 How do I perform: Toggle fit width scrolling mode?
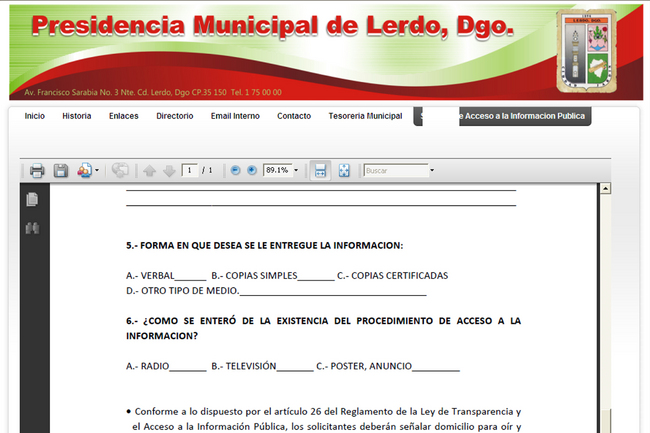click(x=321, y=171)
